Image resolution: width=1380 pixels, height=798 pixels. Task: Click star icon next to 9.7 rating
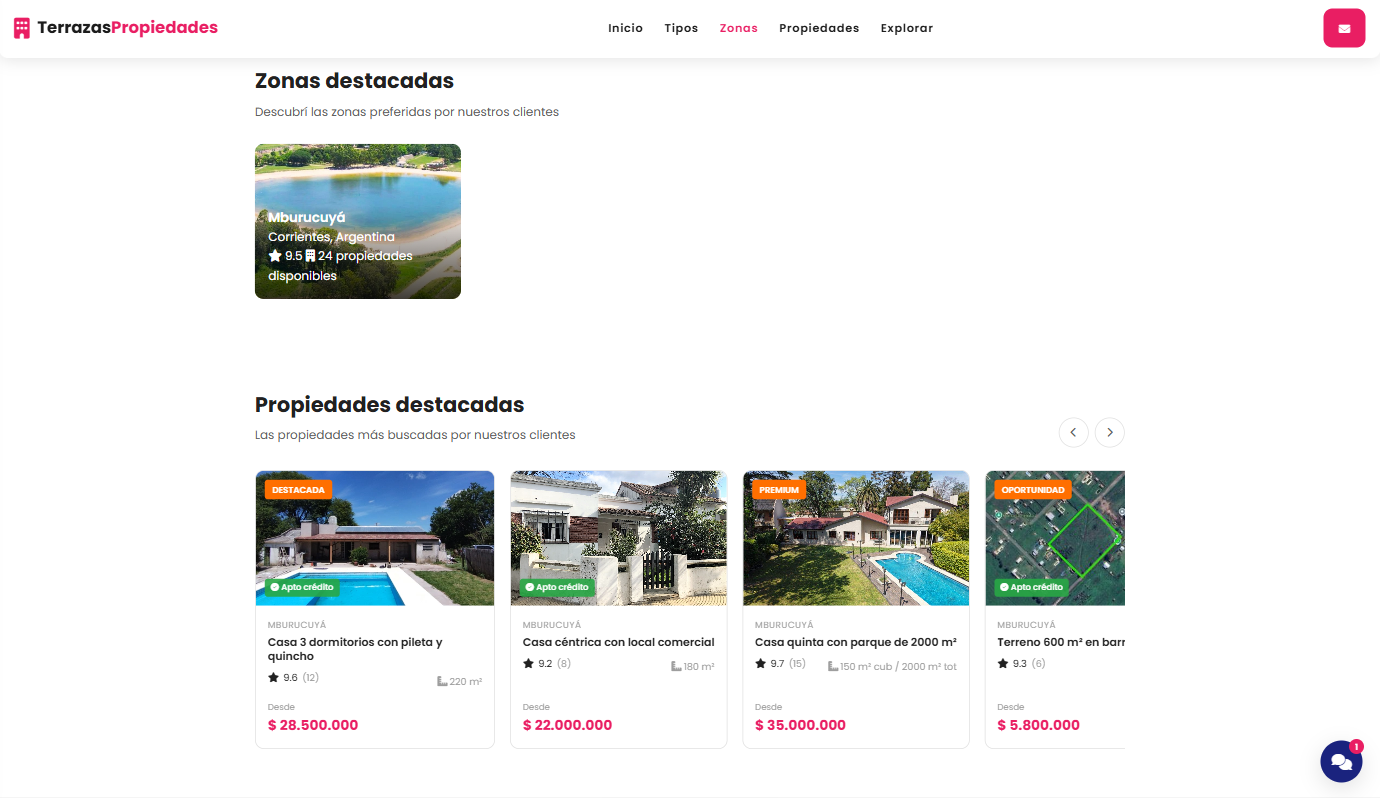point(760,663)
